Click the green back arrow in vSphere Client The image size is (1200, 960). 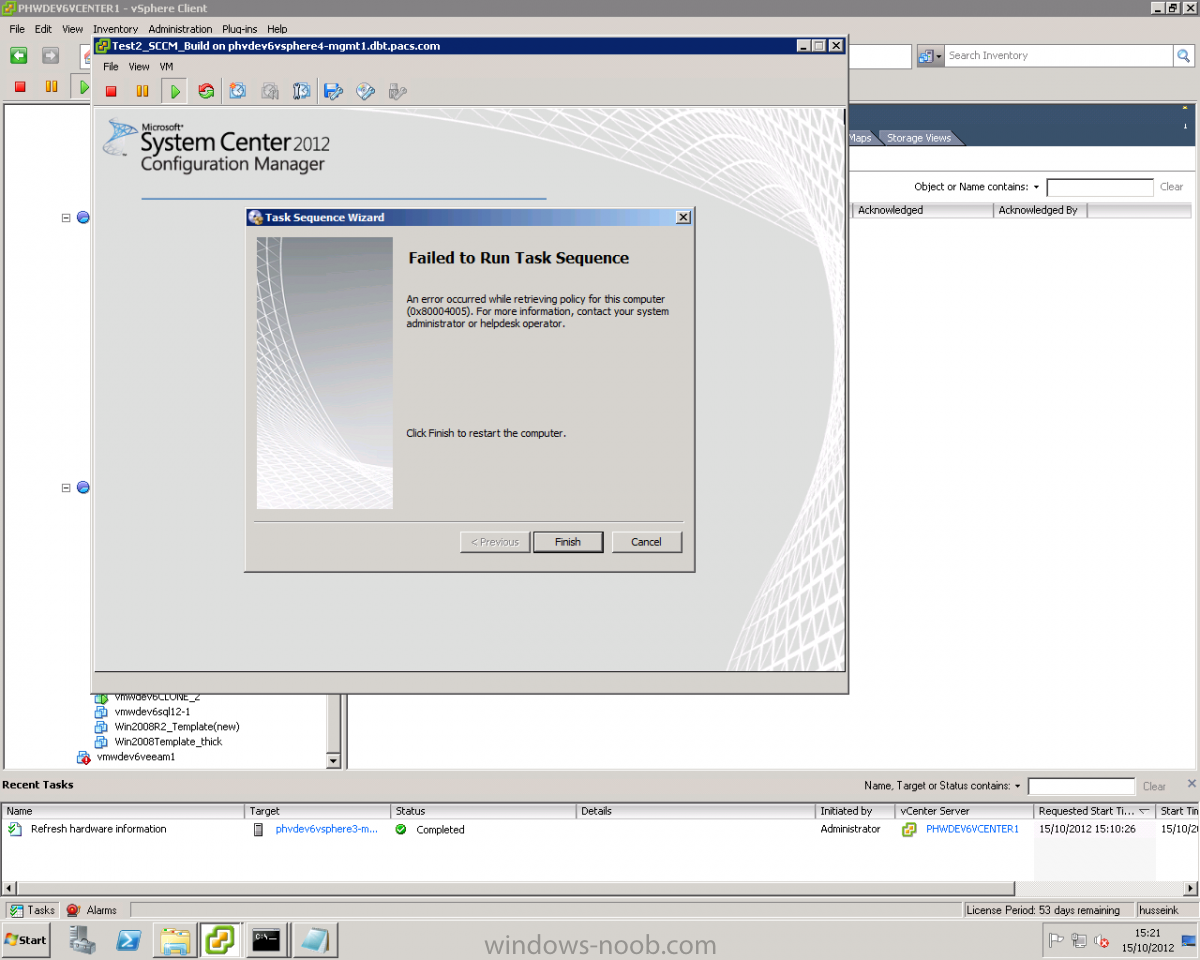coord(19,56)
